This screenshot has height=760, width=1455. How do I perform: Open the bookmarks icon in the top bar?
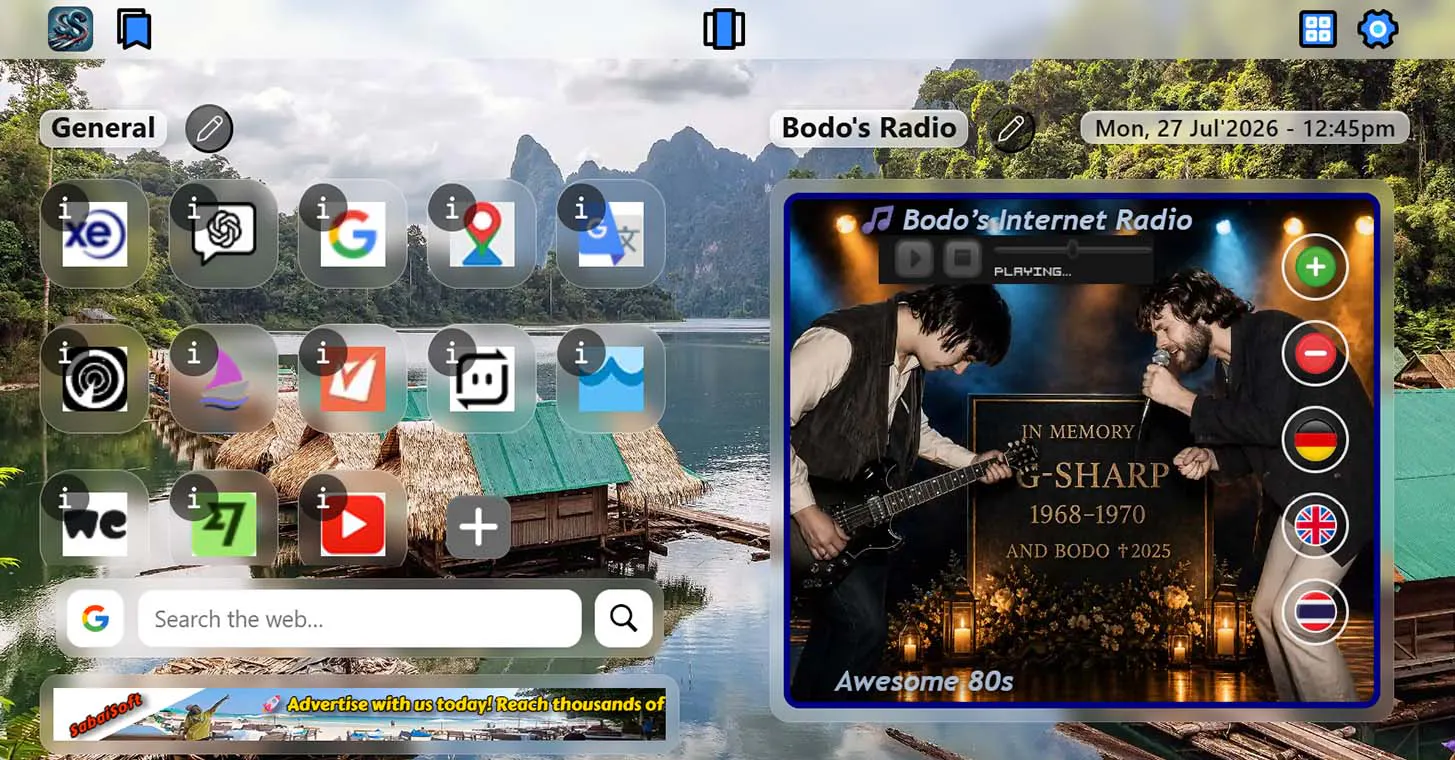click(134, 29)
